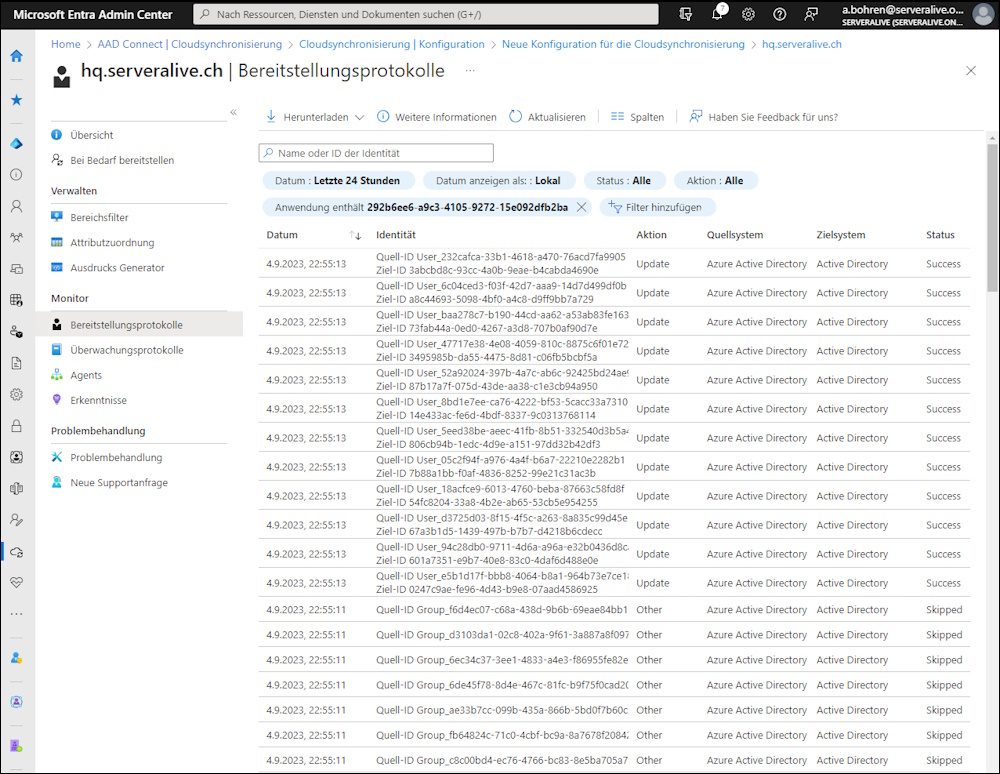1000x774 pixels.
Task: Open the help question mark icon
Action: pyautogui.click(x=779, y=14)
